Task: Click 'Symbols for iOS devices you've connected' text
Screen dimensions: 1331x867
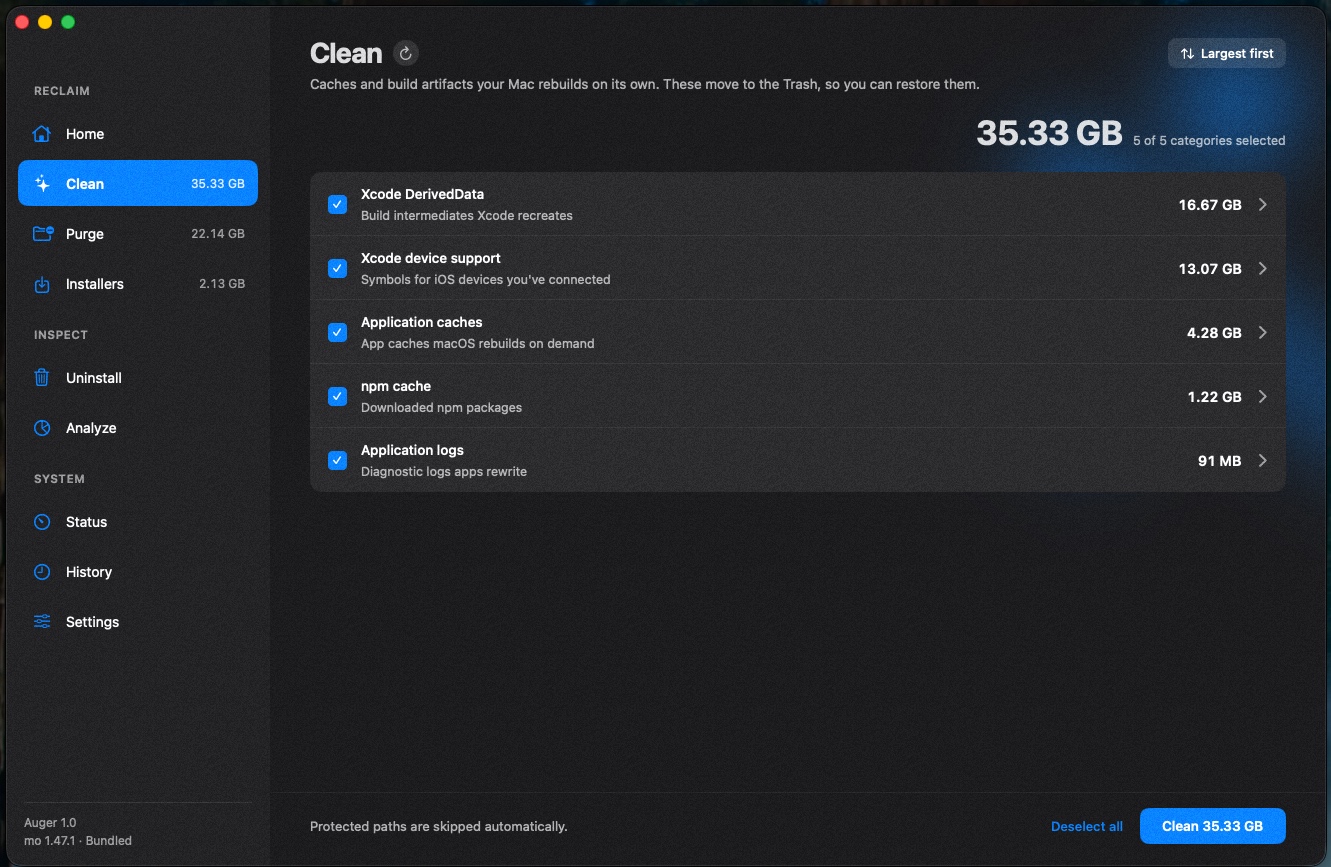Action: click(x=485, y=280)
